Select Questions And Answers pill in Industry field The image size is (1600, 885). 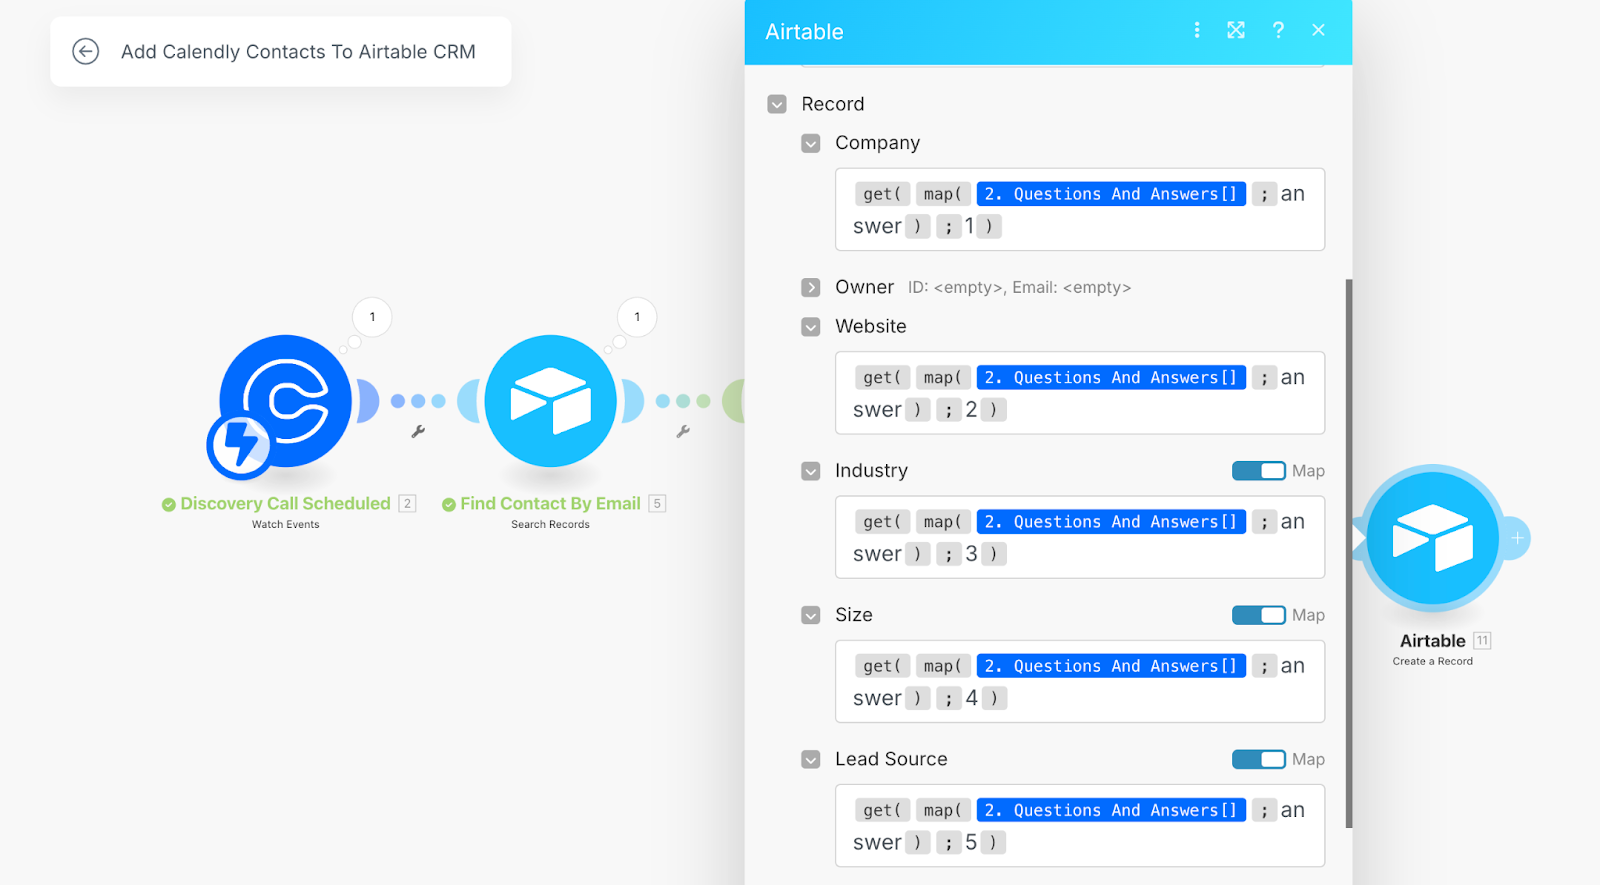point(1111,522)
